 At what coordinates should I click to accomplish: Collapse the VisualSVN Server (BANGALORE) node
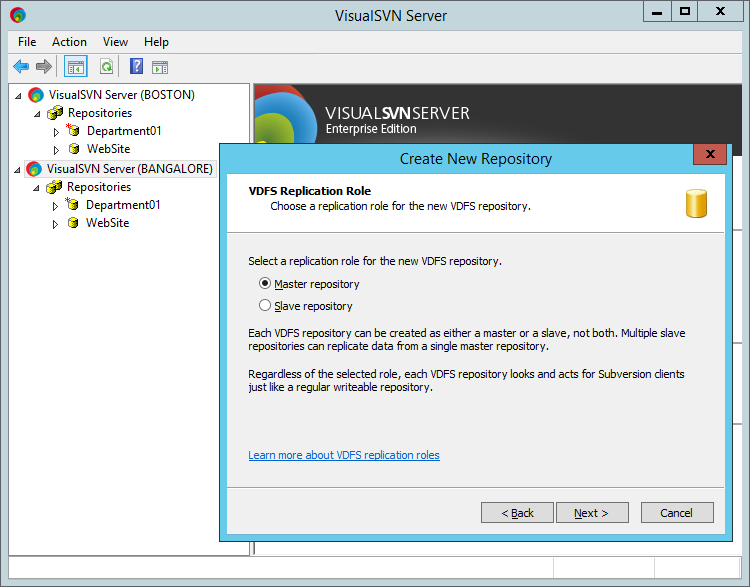17,170
